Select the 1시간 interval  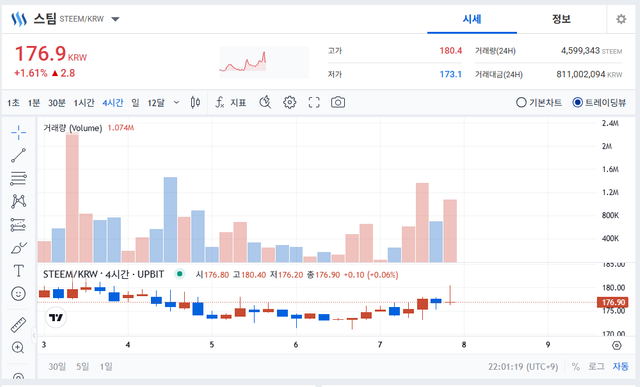[x=84, y=102]
